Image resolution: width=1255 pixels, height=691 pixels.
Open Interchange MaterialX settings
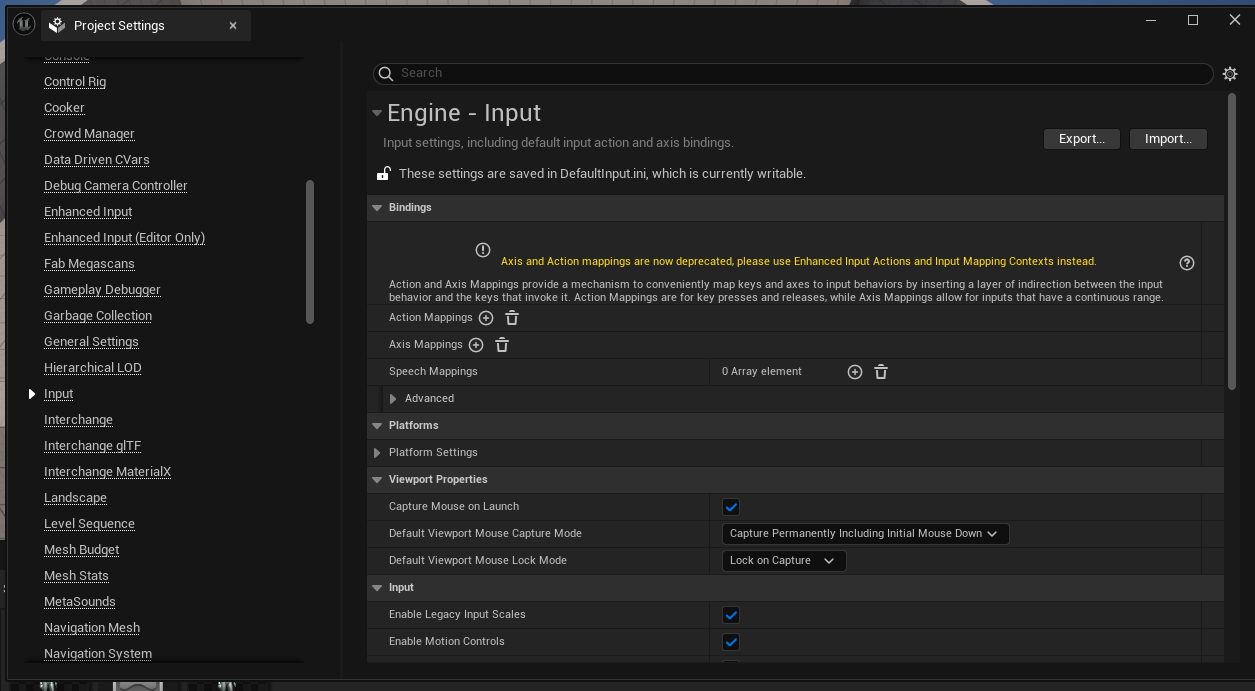108,472
